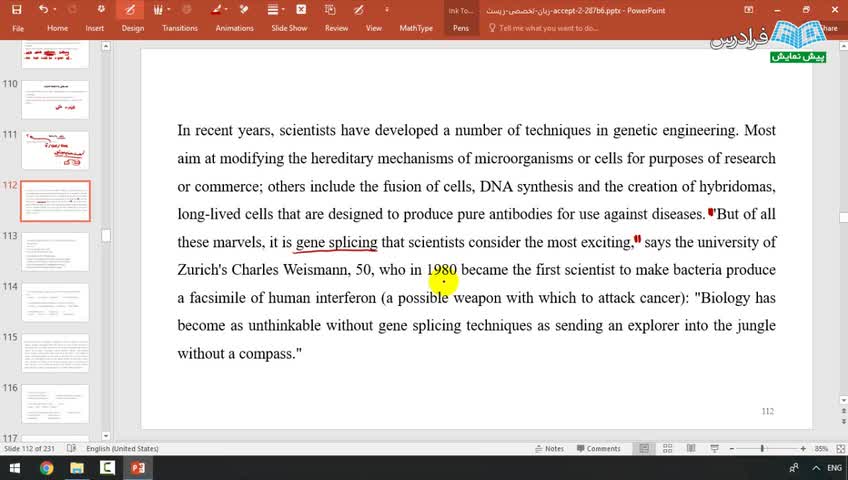Select the highlighted ink pen draw tool
This screenshot has height=480, width=848.
coord(130,9)
